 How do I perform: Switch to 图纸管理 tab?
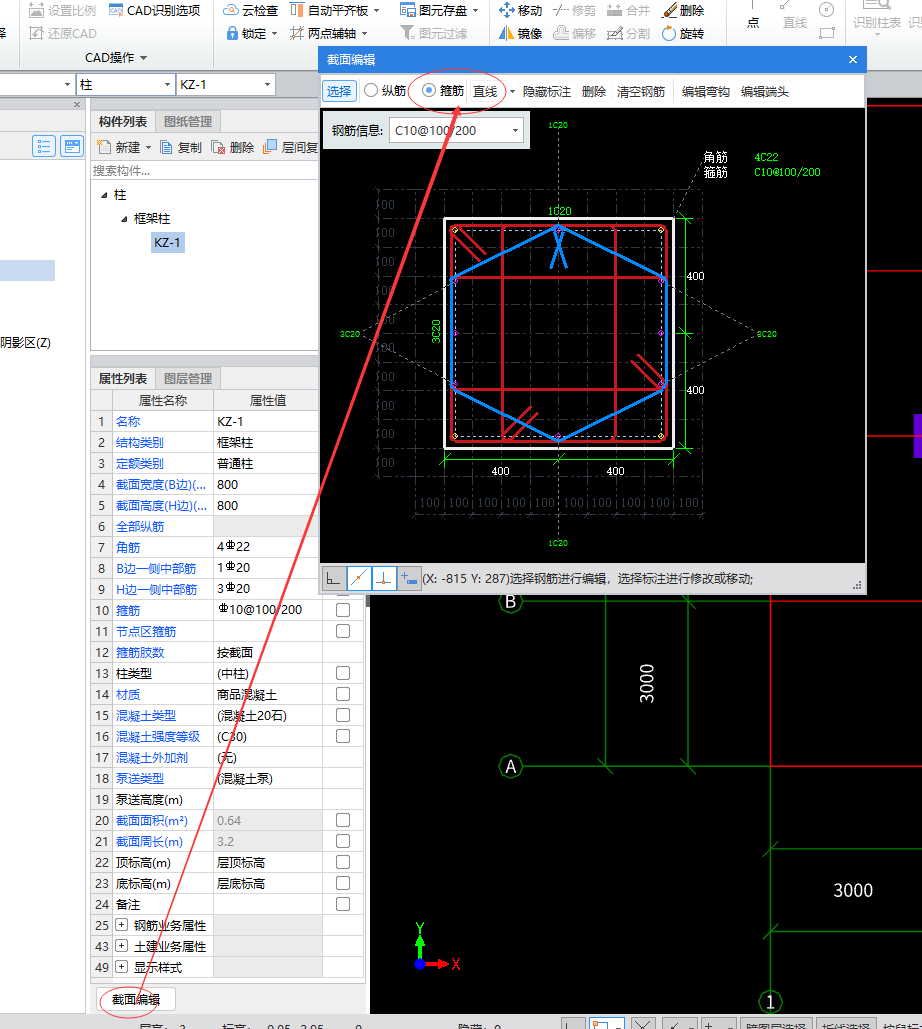click(x=188, y=121)
